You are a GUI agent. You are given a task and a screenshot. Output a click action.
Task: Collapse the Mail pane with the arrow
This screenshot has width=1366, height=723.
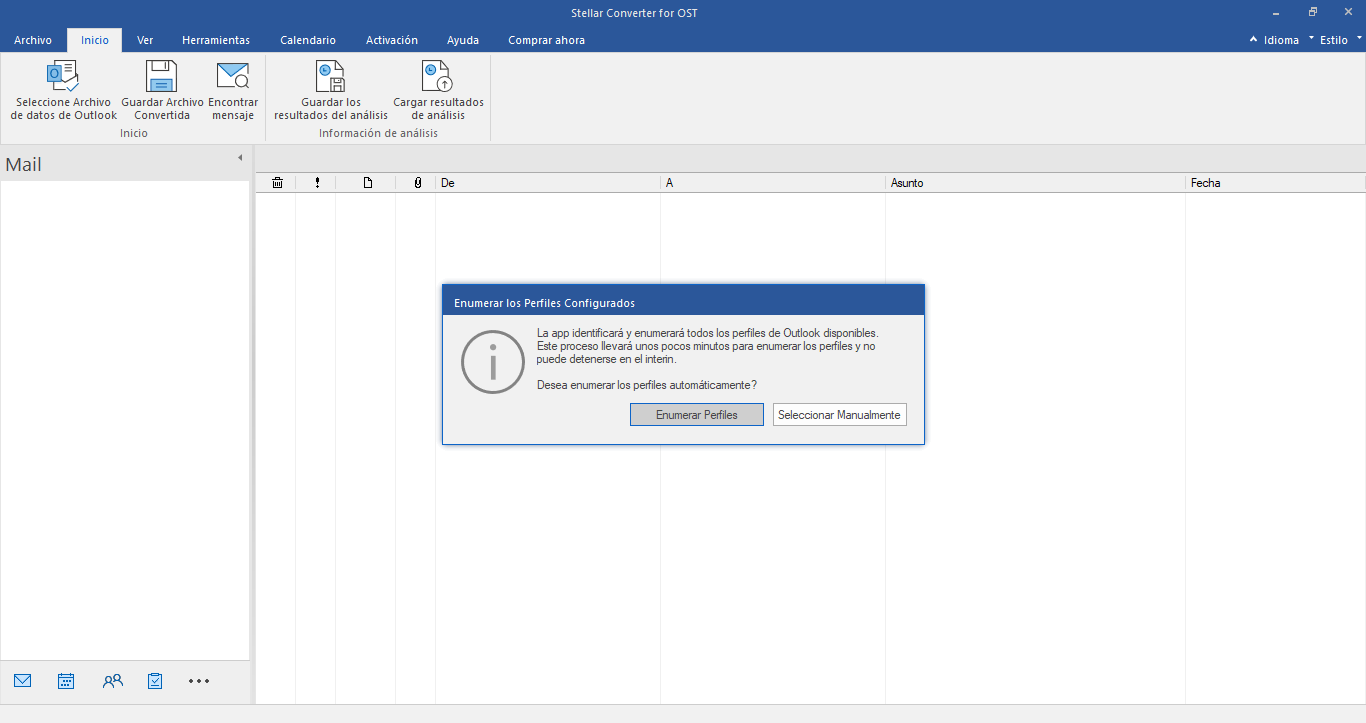(240, 158)
